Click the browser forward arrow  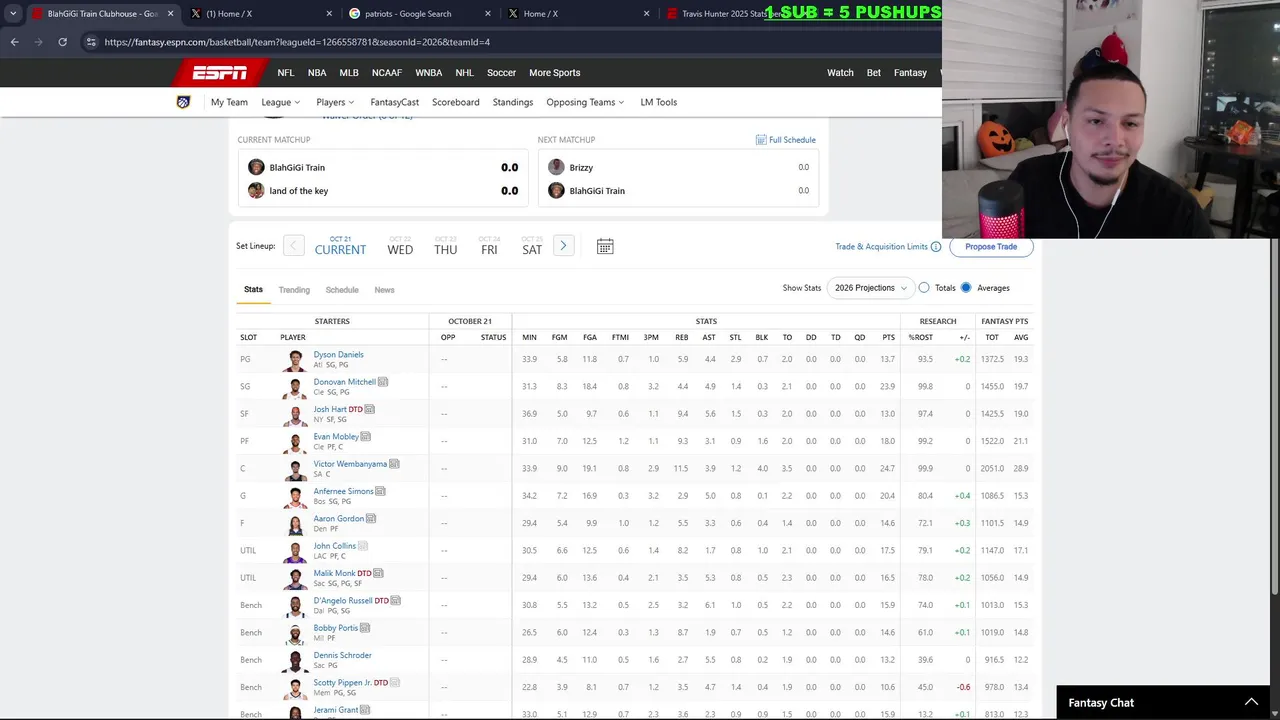[38, 42]
